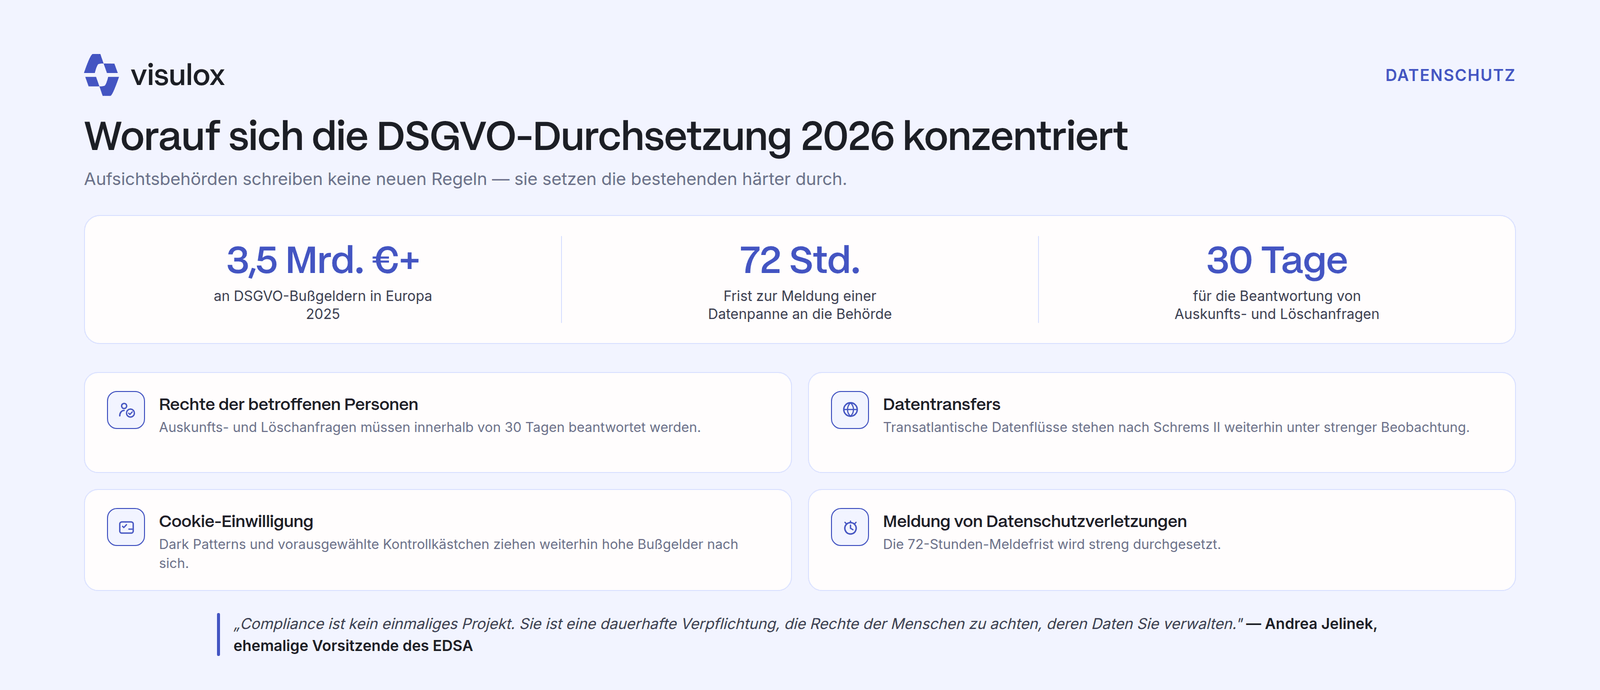This screenshot has height=690, width=1600.
Task: Open the DATENSCHUTZ category label
Action: (x=1450, y=75)
